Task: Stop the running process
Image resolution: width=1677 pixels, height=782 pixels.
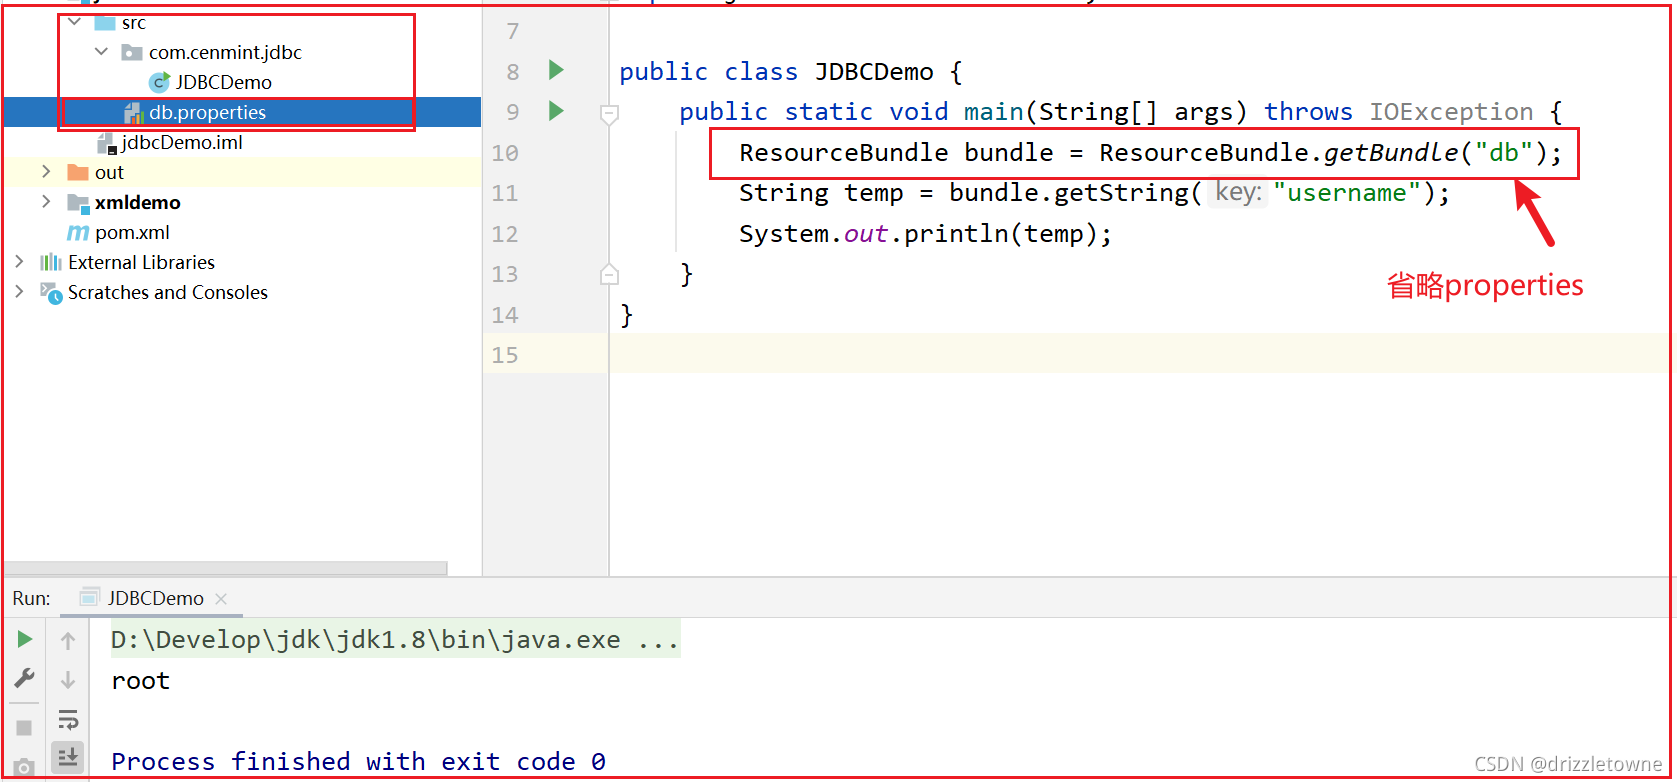Action: (25, 727)
